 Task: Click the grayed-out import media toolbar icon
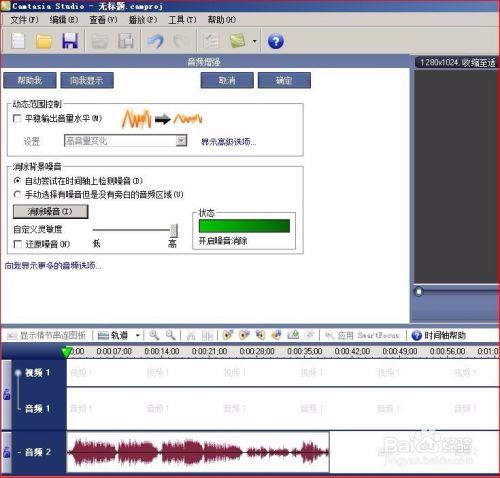point(99,41)
